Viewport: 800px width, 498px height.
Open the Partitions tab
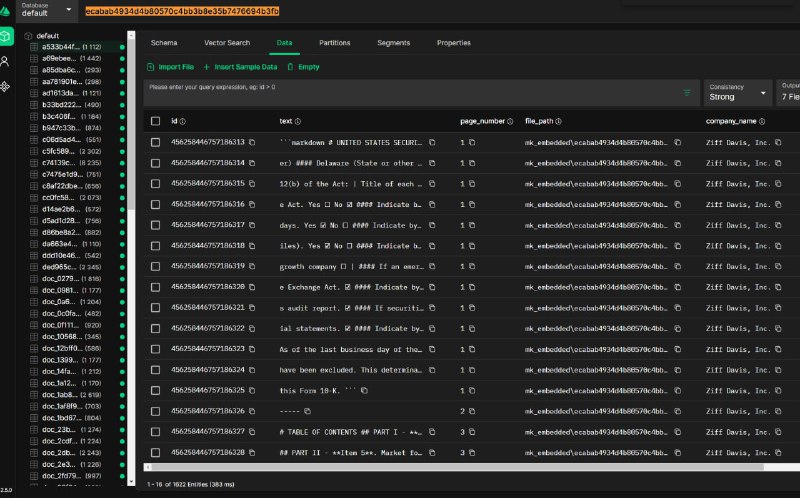[335, 43]
